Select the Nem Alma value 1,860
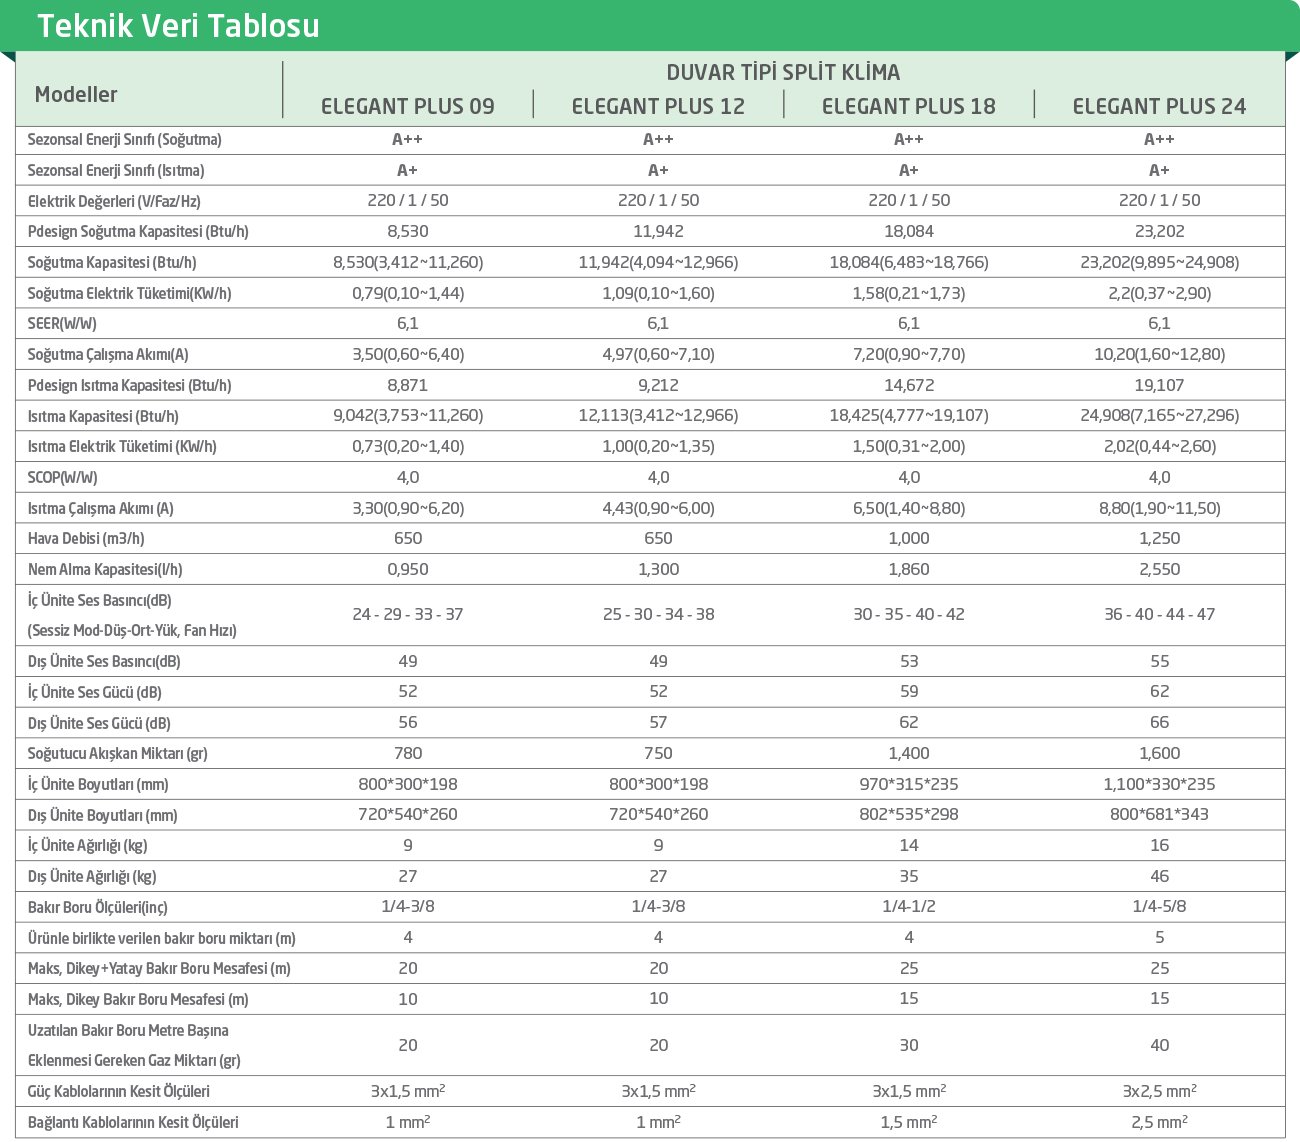1300x1142 pixels. [909, 569]
